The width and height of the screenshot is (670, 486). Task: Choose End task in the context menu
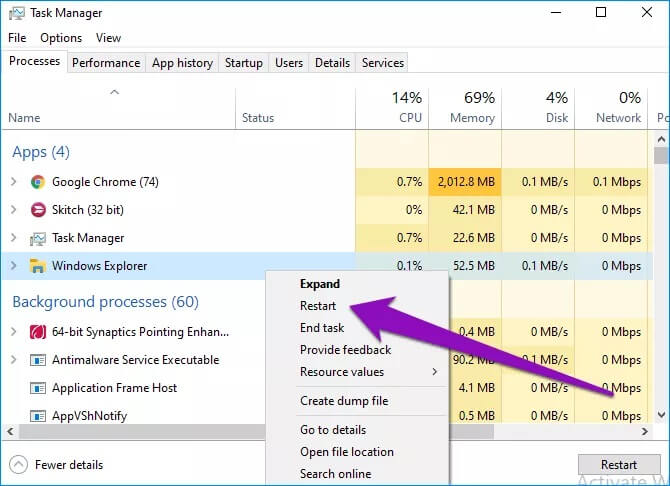point(322,328)
